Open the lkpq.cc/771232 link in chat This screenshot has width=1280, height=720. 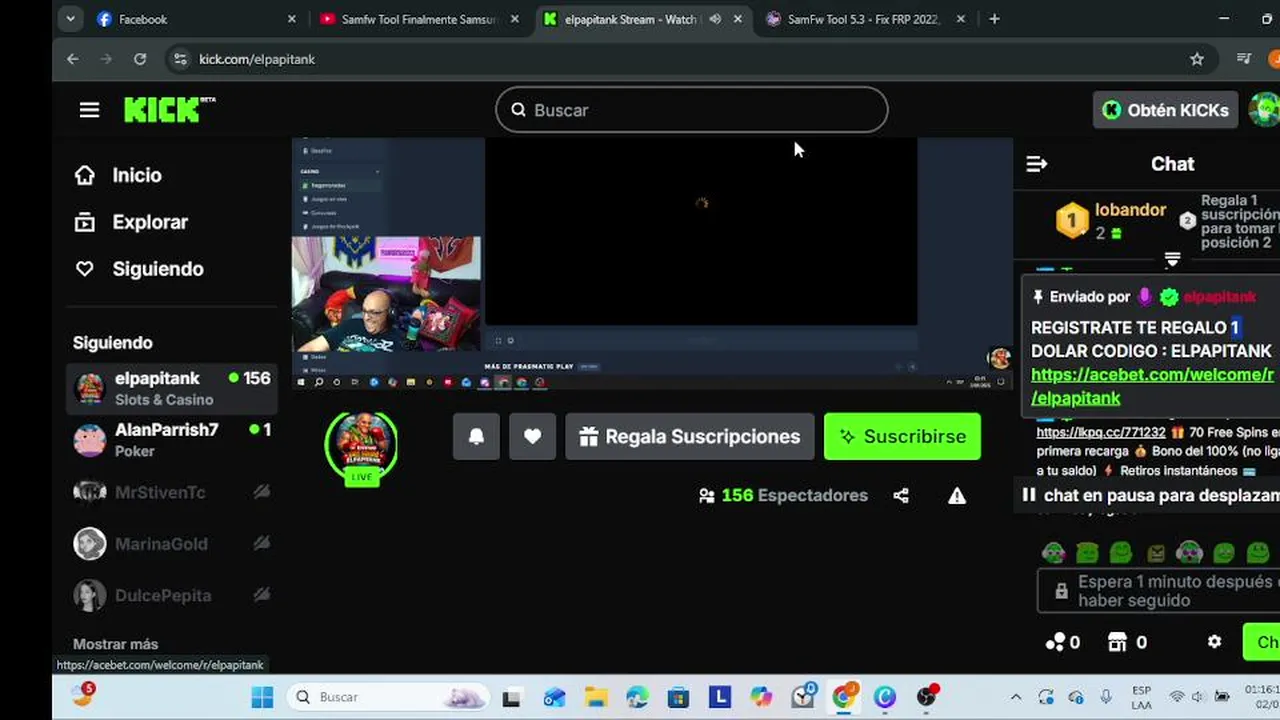[x=1100, y=432]
